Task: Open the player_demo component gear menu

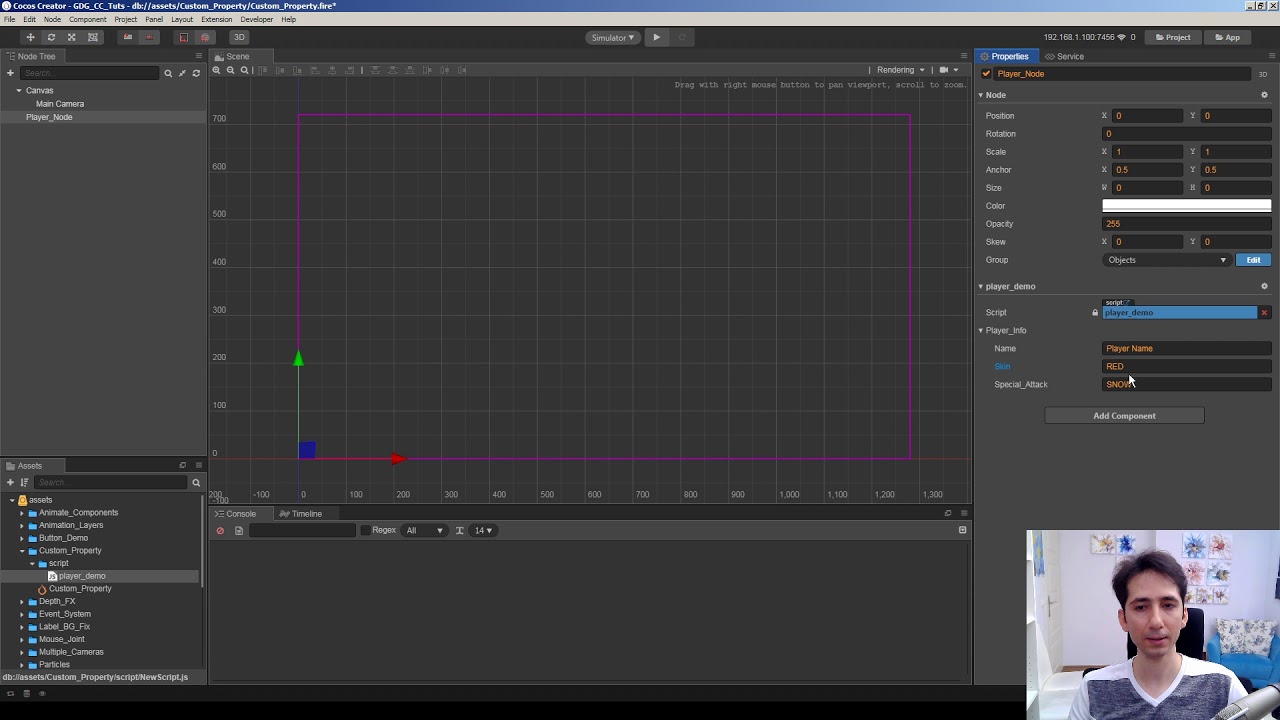Action: [1264, 286]
